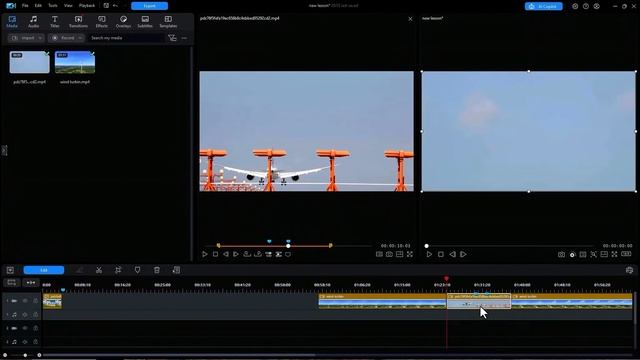Viewport: 640px width, 360px height.
Task: Step to next frame in timeline preview
Action: (x=463, y=254)
